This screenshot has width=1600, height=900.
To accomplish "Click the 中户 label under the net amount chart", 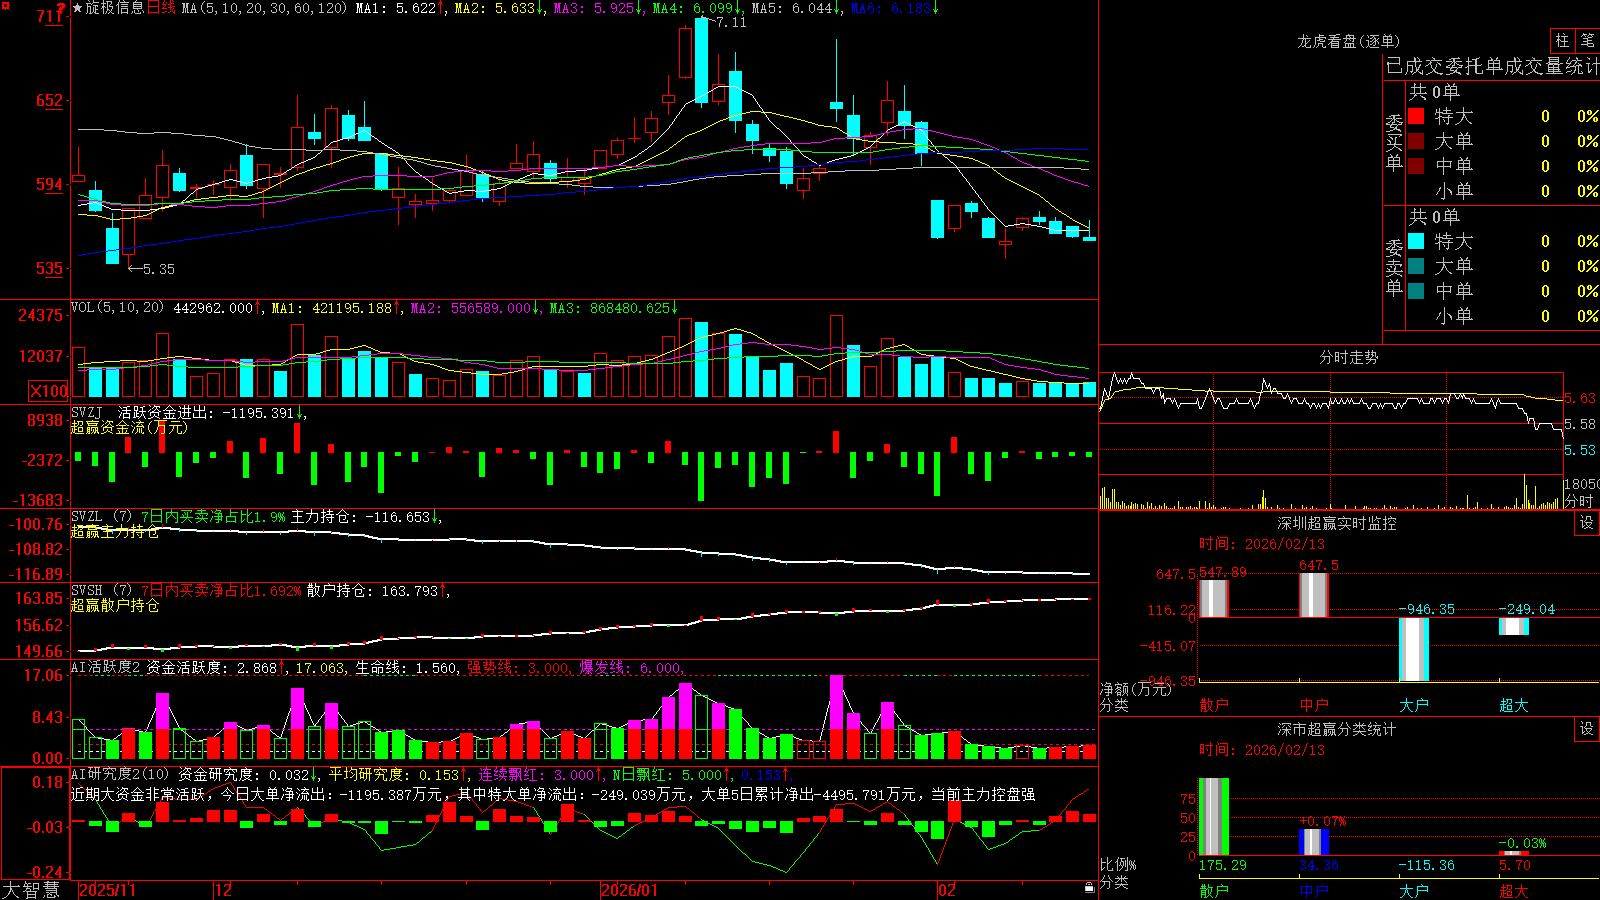I will point(1314,705).
